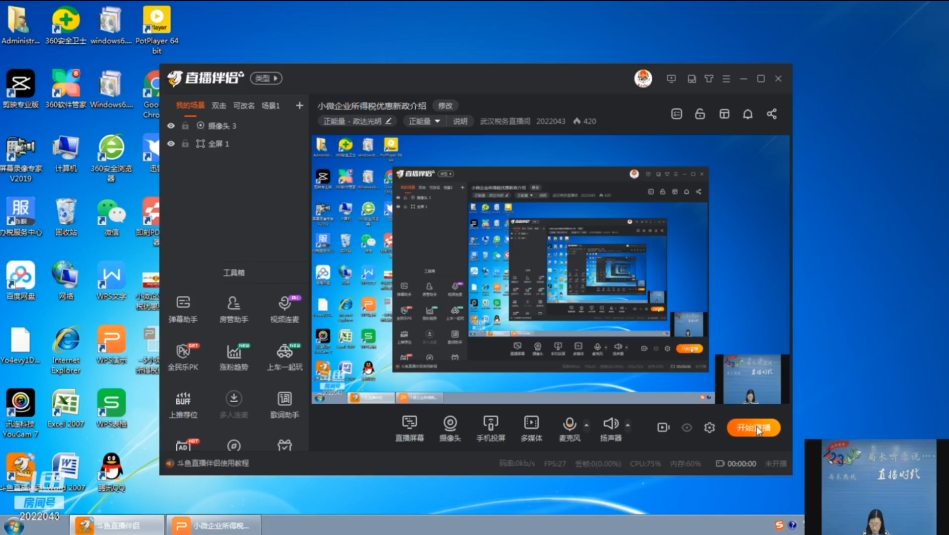Image resolution: width=949 pixels, height=535 pixels.
Task: Open the 百度网盘 desktop icon
Action: point(21,281)
